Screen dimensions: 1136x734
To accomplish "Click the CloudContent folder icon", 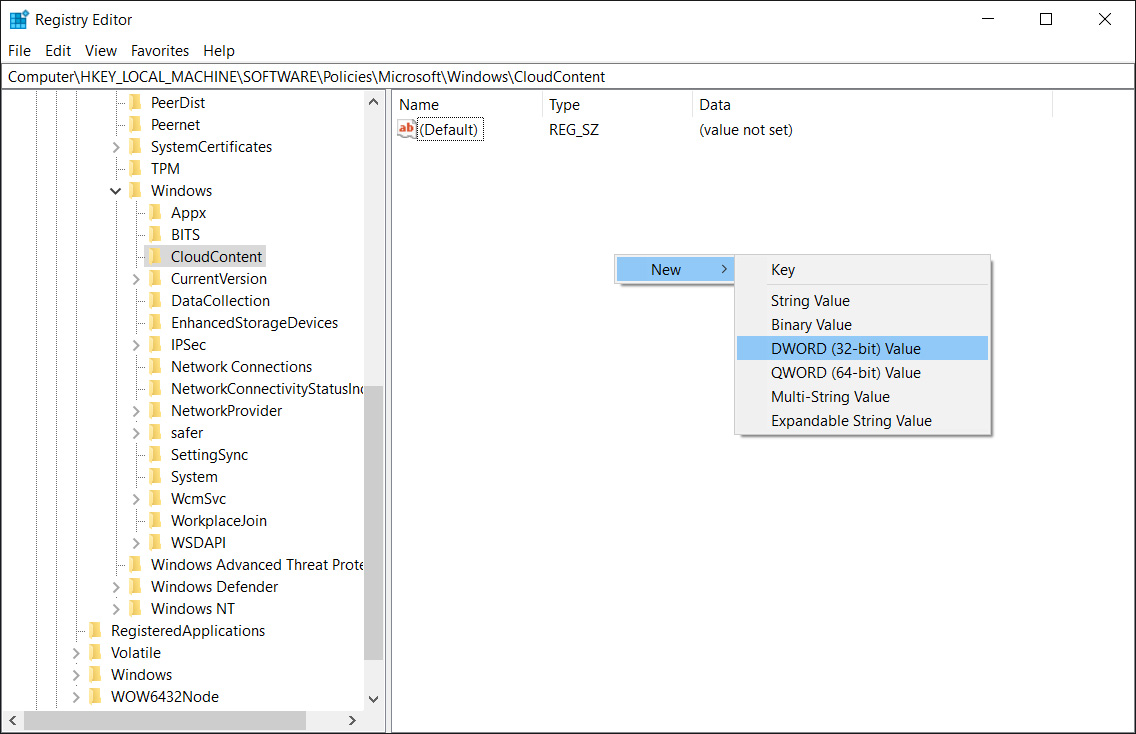I will point(155,256).
